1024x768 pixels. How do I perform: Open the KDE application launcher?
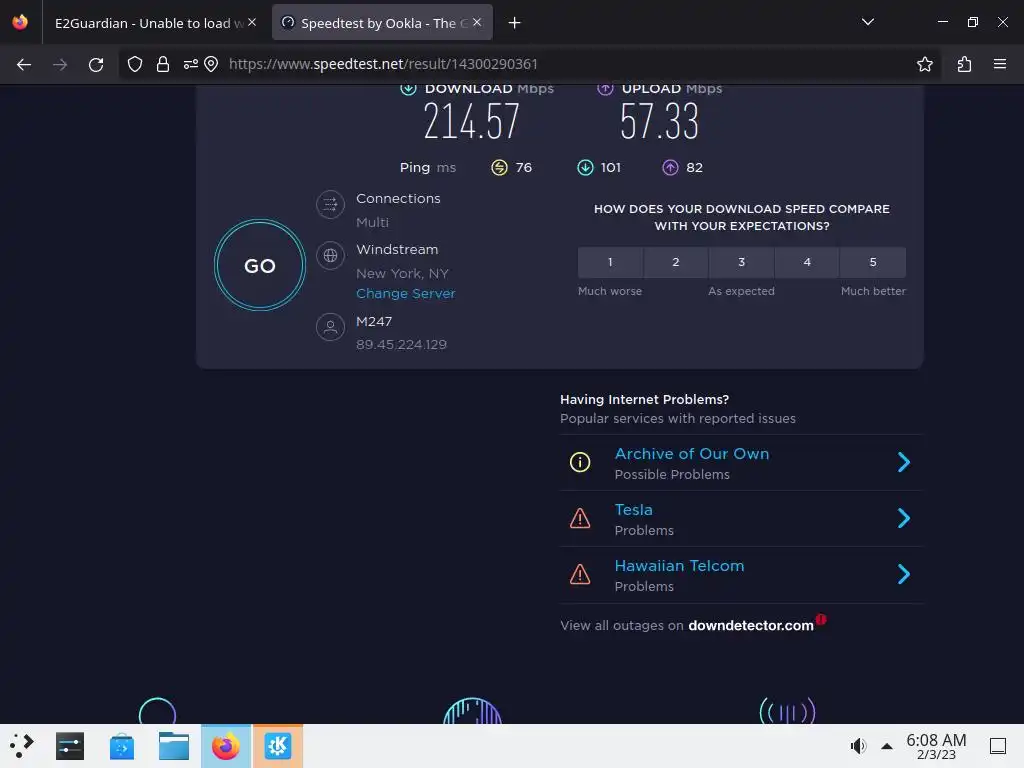22,746
